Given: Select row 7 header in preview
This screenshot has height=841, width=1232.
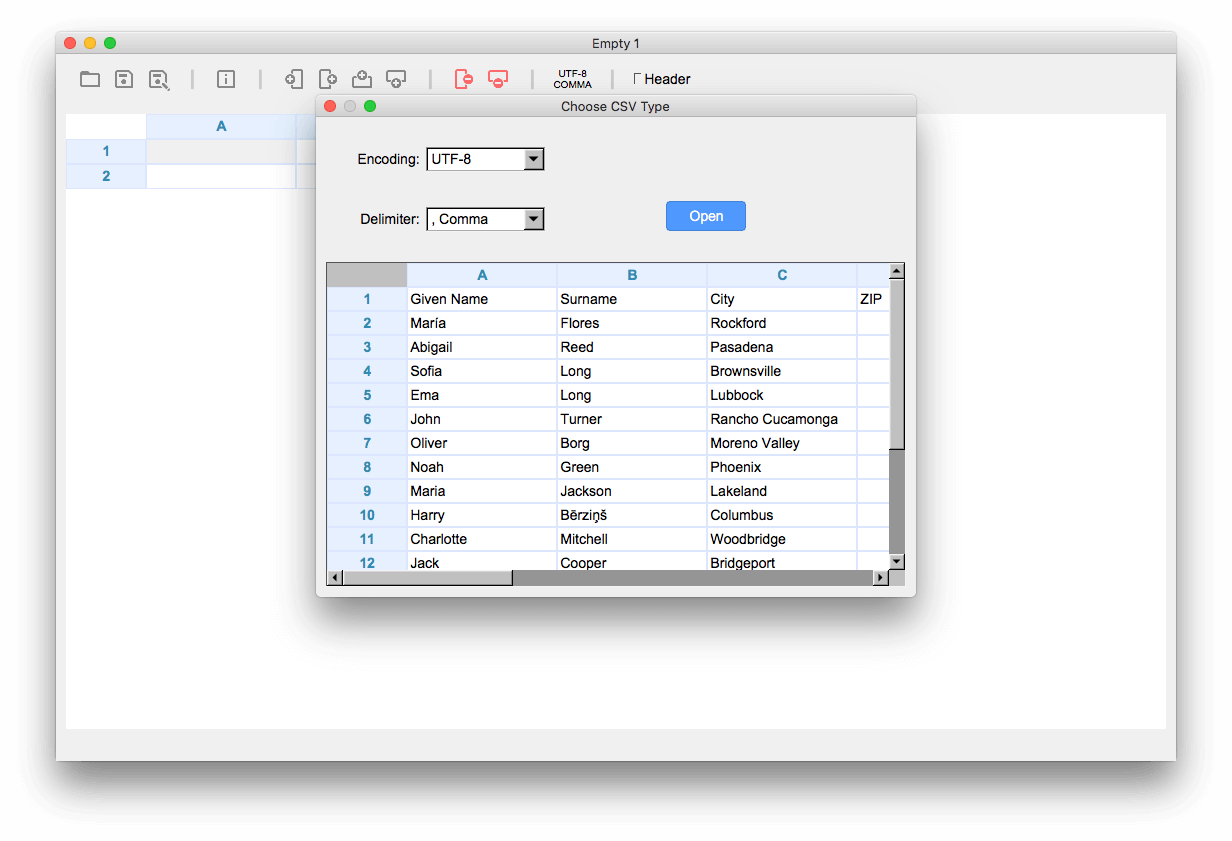Looking at the screenshot, I should (x=367, y=443).
